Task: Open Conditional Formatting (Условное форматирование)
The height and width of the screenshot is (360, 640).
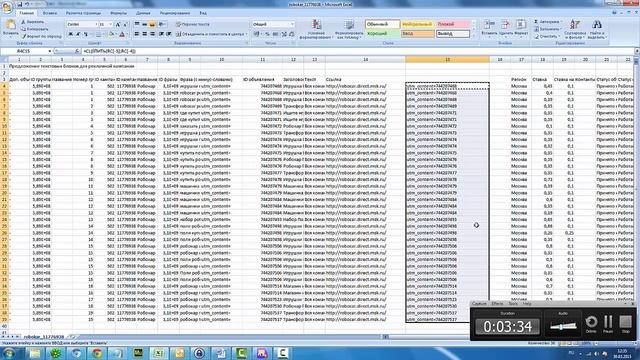Action: pyautogui.click(x=316, y=29)
